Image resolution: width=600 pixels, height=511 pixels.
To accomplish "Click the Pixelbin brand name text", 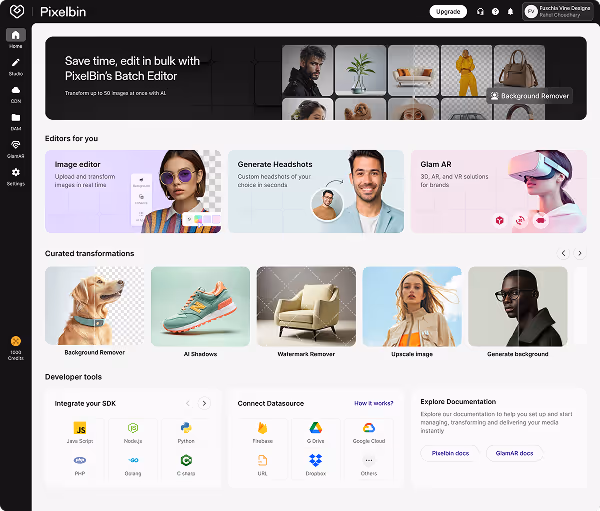I will click(63, 12).
